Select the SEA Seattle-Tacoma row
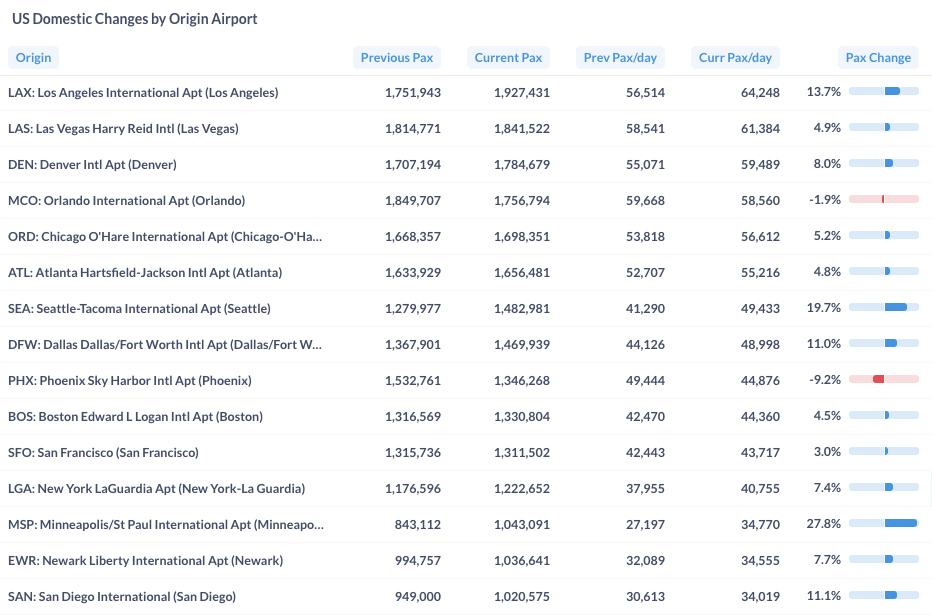The image size is (932, 615). 466,308
